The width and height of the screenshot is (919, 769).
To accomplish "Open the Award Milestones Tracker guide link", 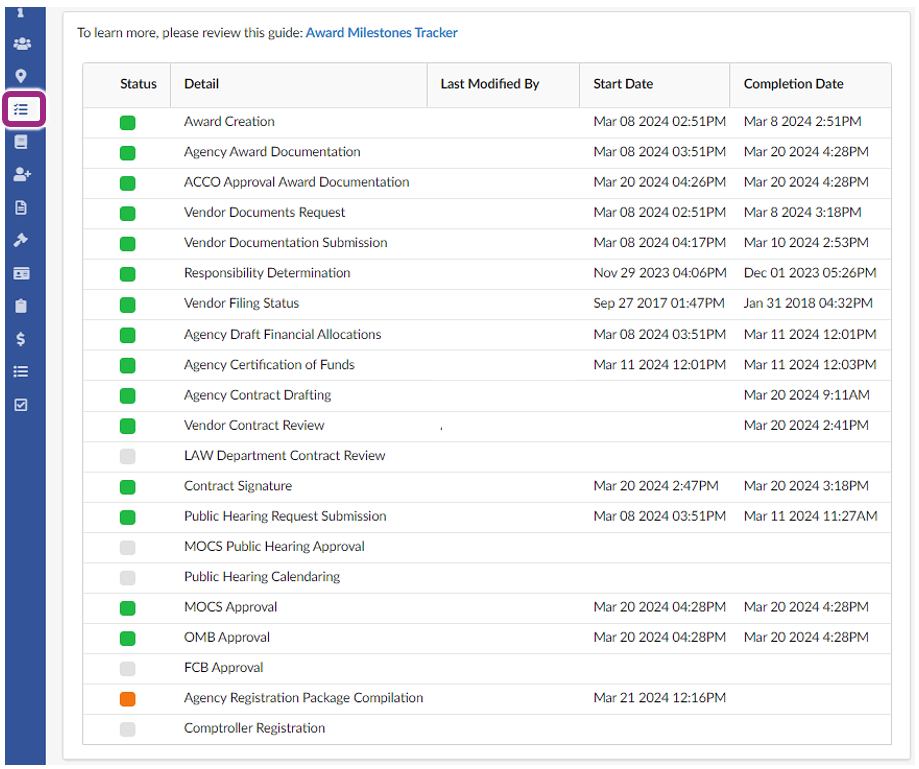I will (381, 32).
